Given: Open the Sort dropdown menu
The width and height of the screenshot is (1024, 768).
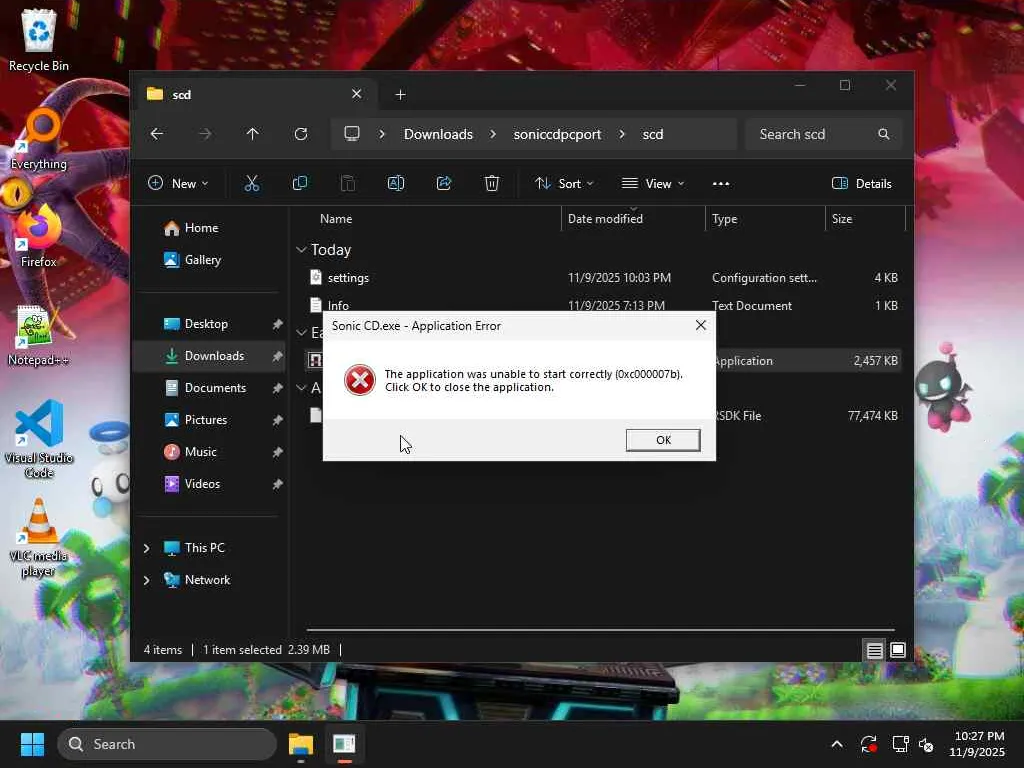Looking at the screenshot, I should click(x=564, y=184).
